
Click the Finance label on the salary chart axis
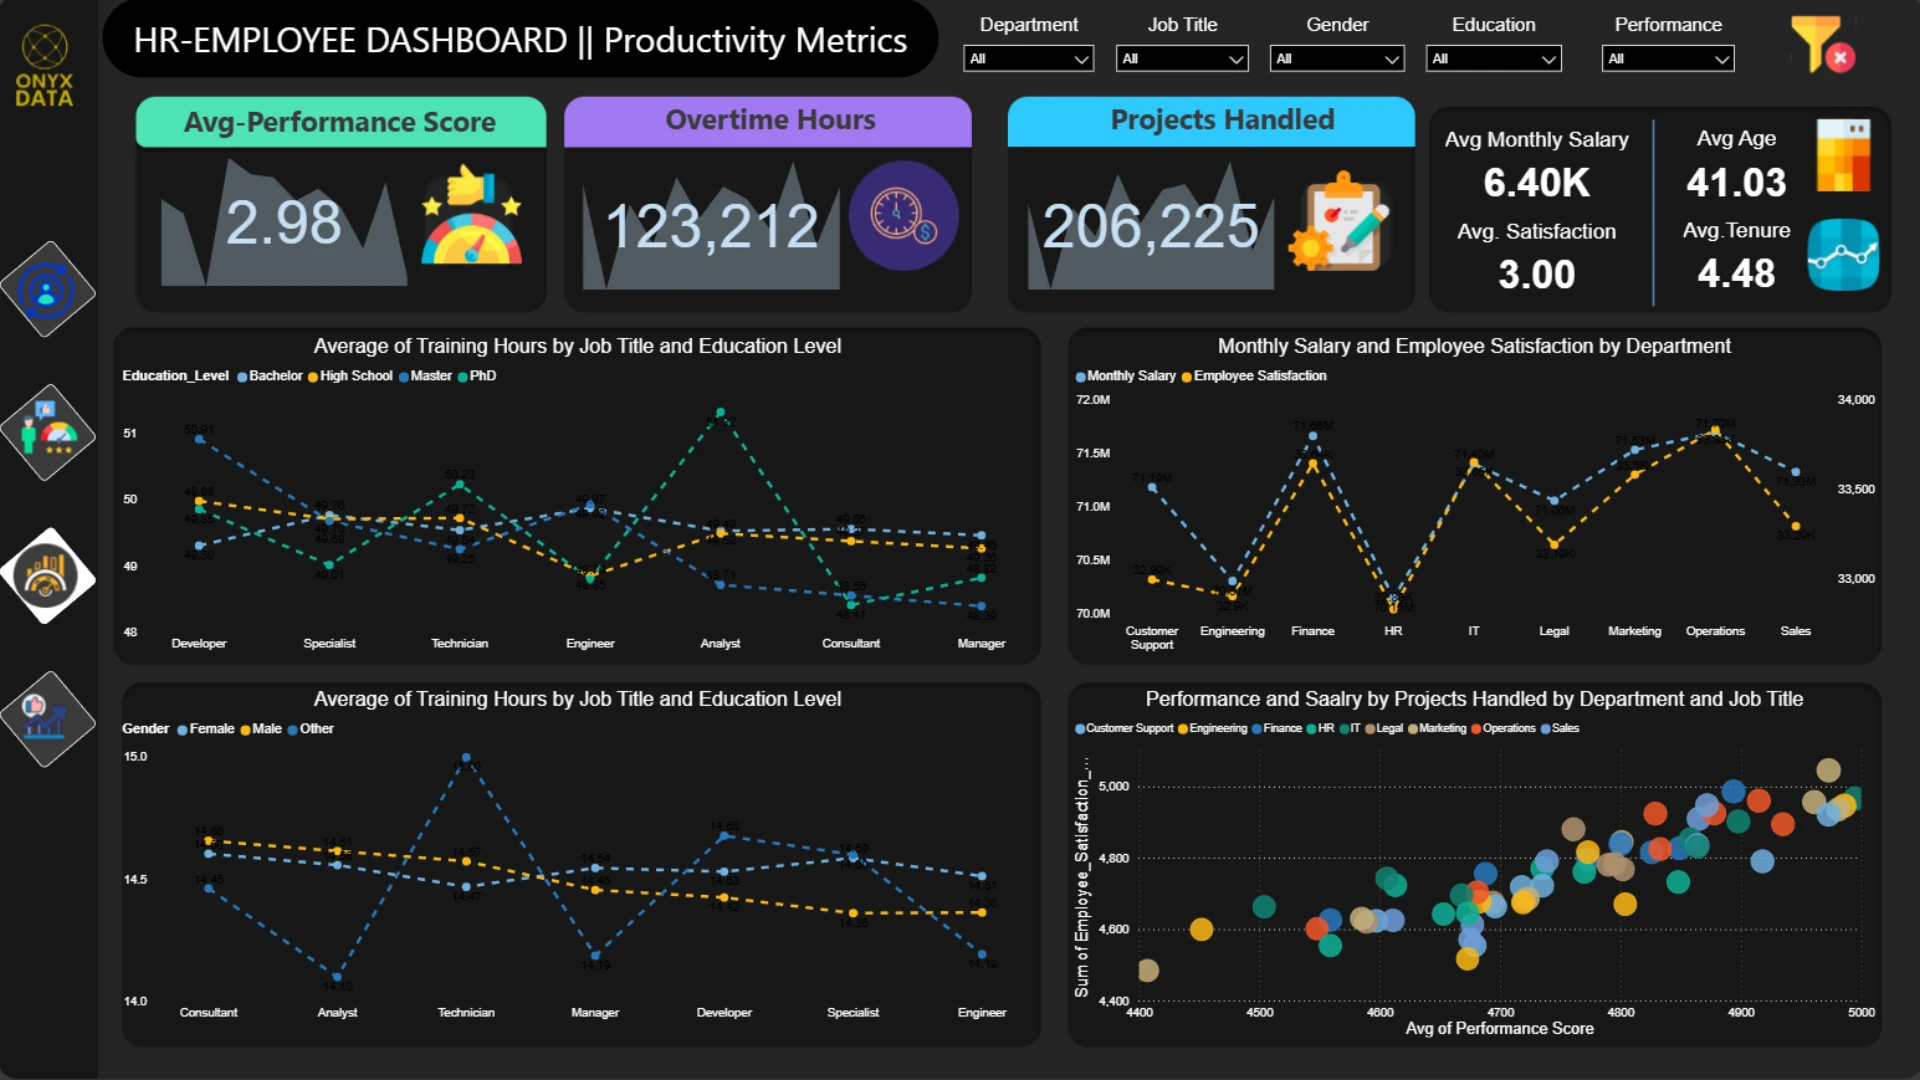point(1312,631)
